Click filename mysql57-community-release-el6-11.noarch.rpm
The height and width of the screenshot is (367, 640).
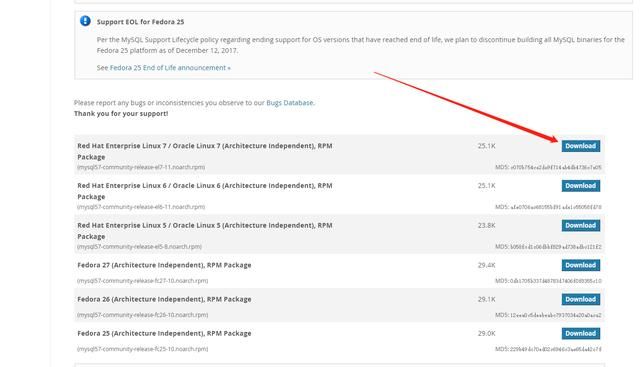(141, 207)
